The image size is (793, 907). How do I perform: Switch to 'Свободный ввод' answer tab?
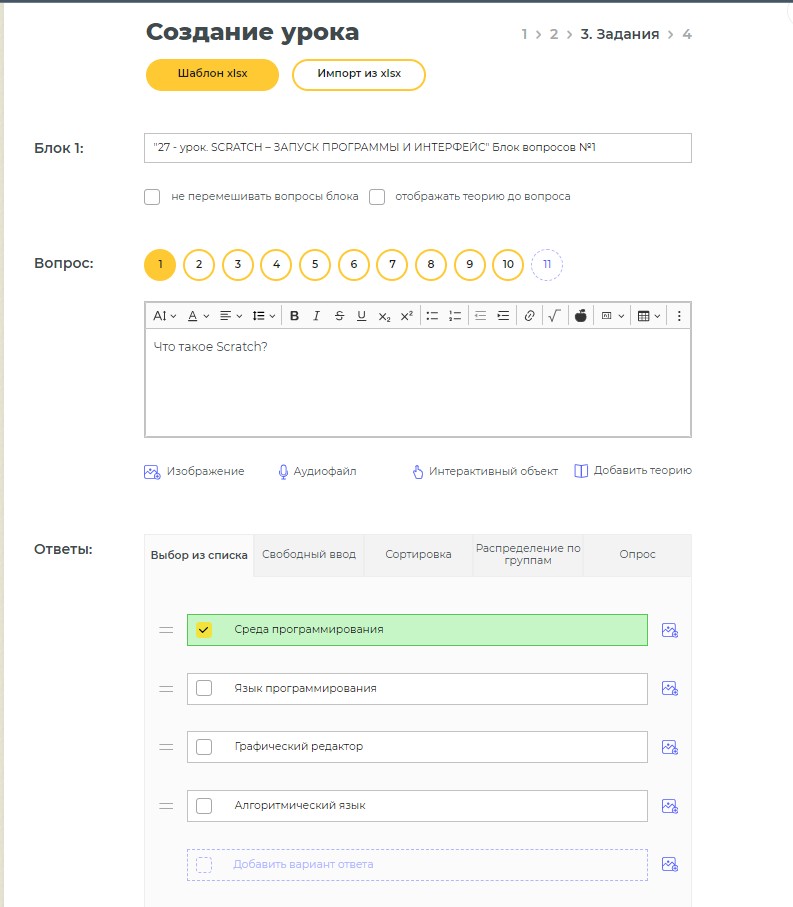(309, 555)
